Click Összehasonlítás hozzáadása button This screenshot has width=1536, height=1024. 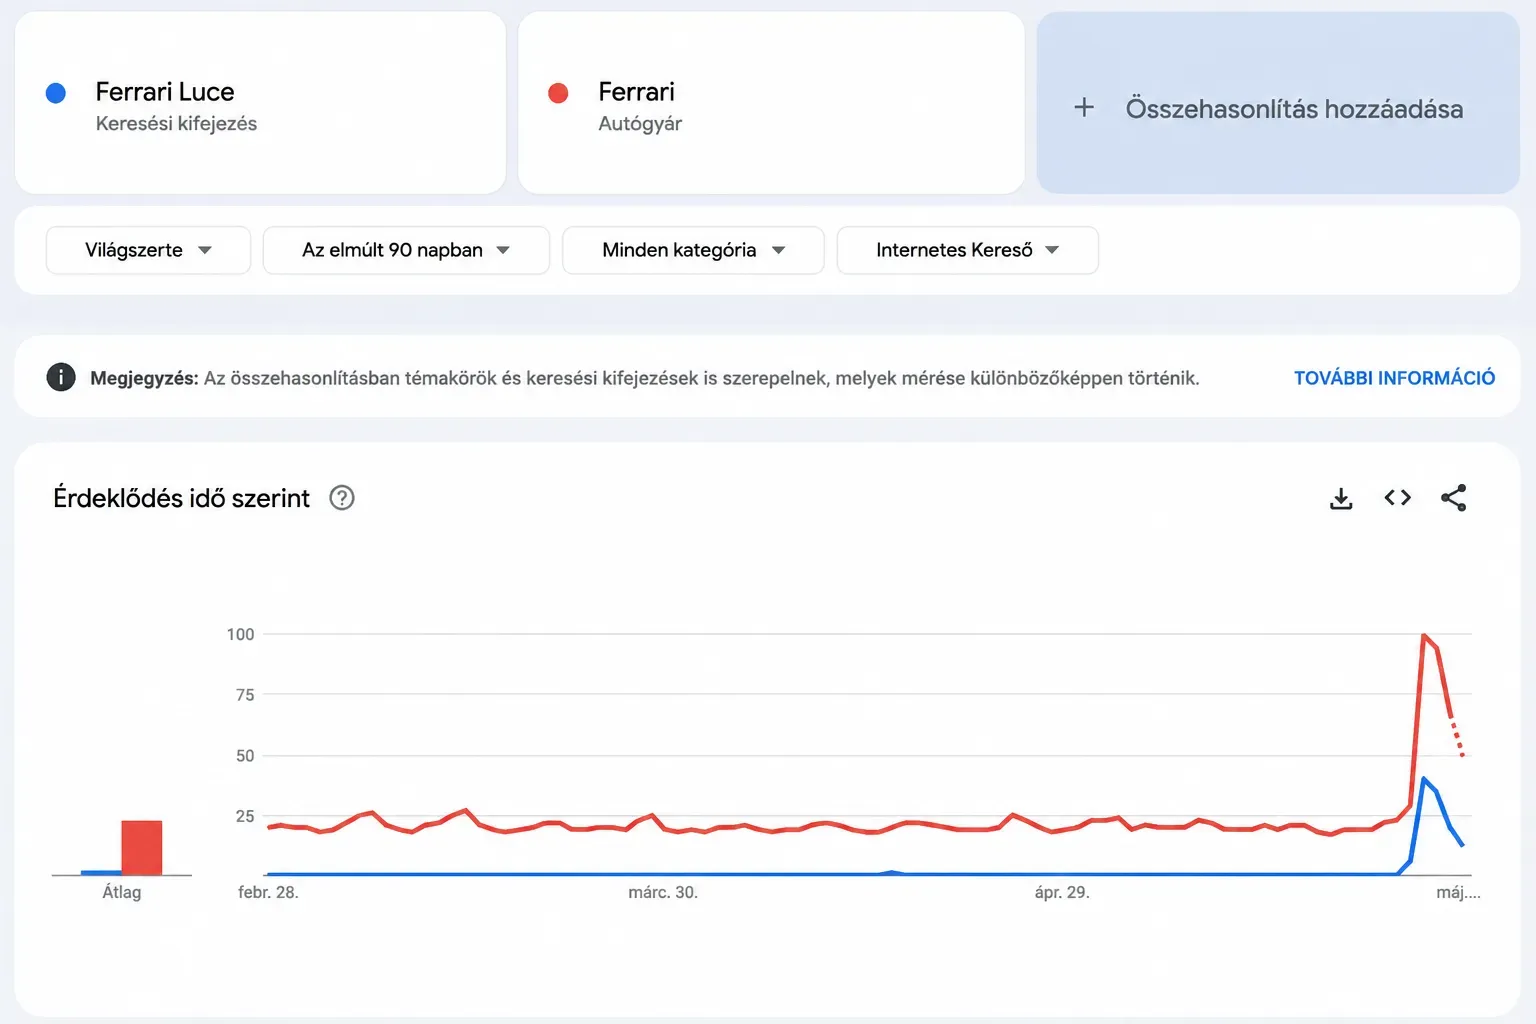[x=1278, y=103]
